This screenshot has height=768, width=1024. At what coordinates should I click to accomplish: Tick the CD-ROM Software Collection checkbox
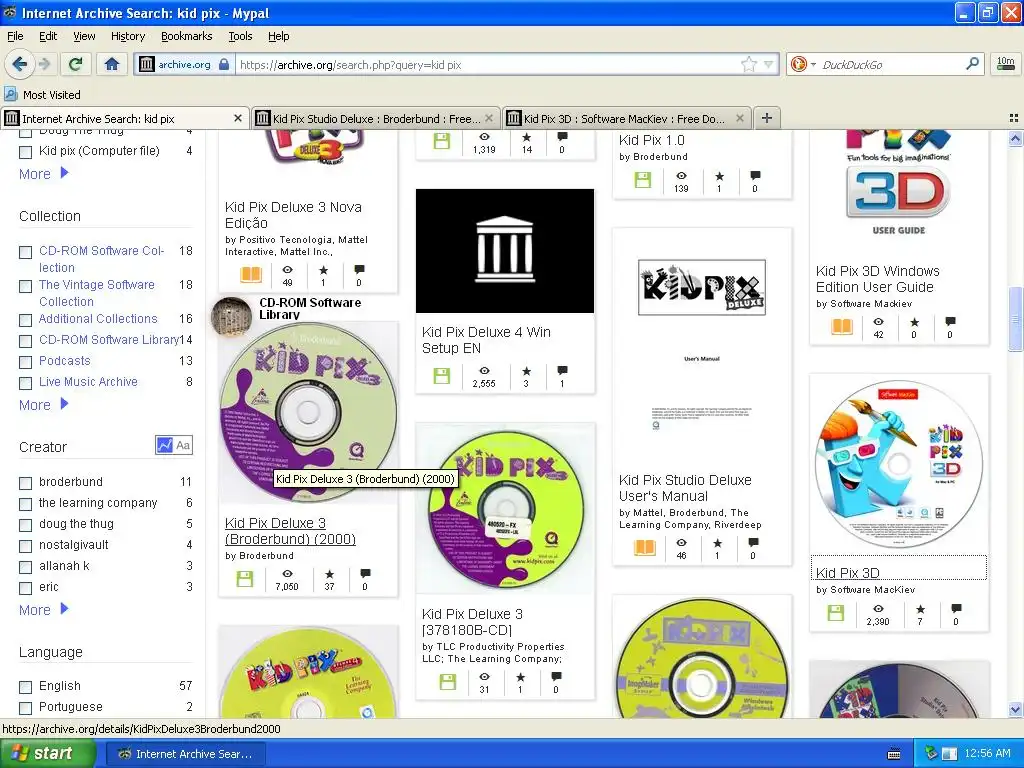pos(25,252)
